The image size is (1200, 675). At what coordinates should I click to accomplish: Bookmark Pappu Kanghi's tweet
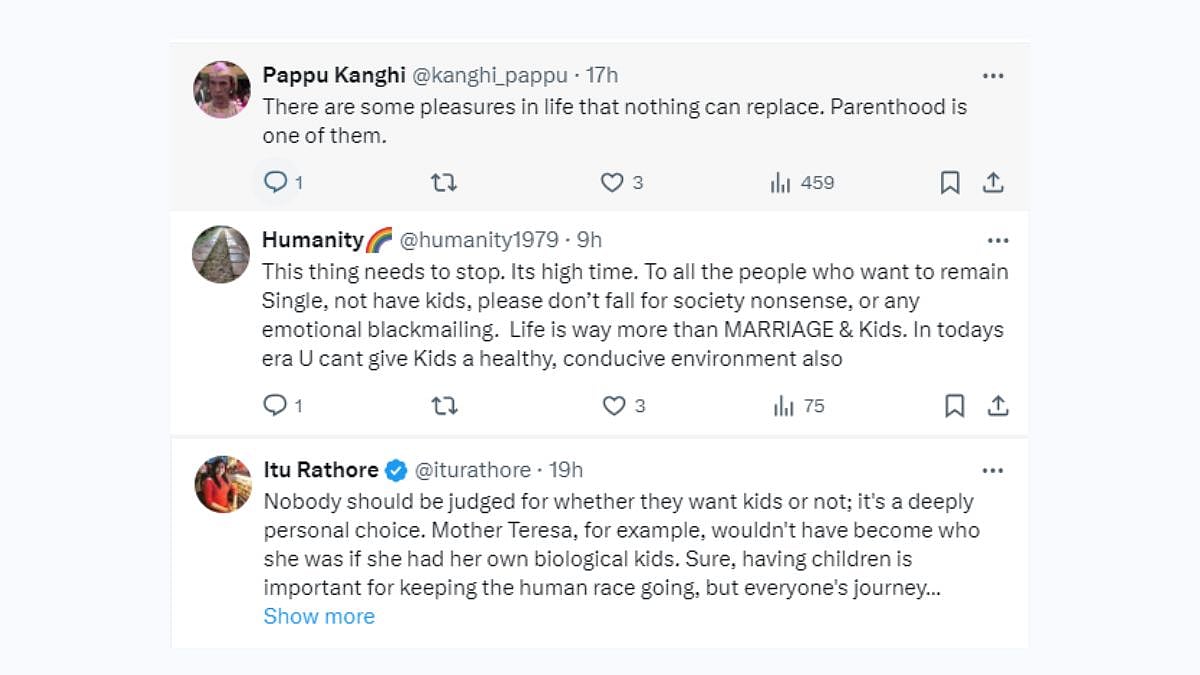(x=950, y=182)
